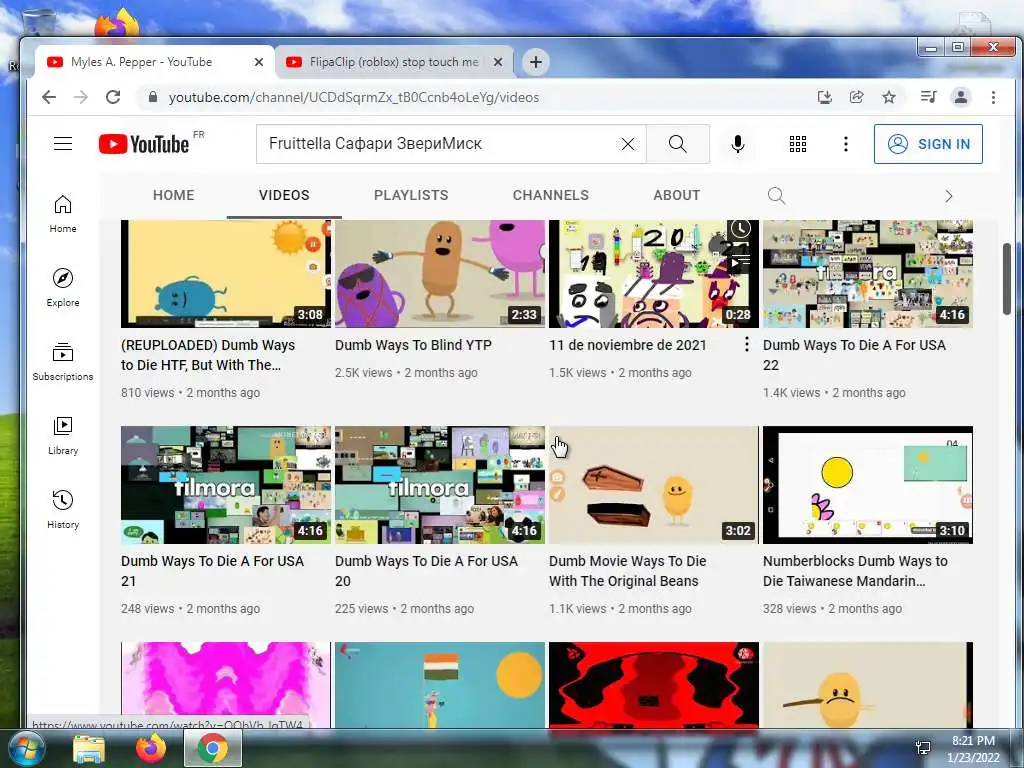Clear the search box with the X

click(x=628, y=144)
